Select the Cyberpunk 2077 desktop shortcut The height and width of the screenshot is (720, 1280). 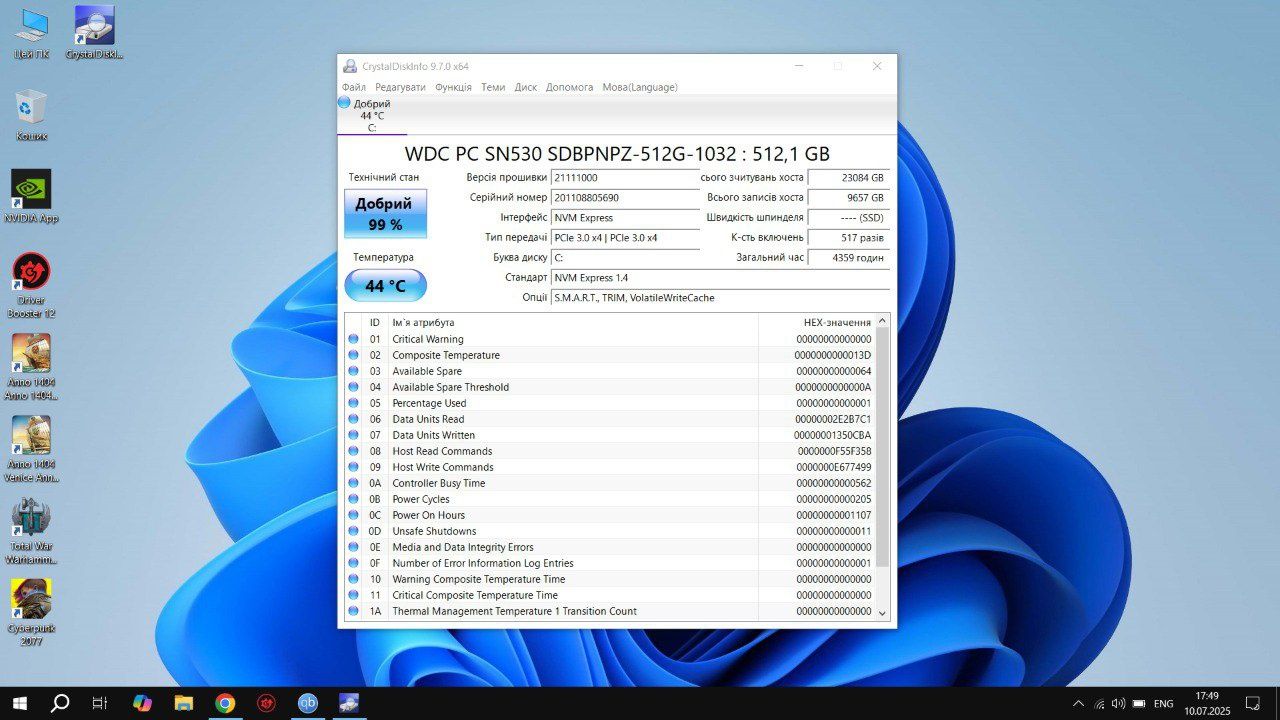click(x=31, y=613)
